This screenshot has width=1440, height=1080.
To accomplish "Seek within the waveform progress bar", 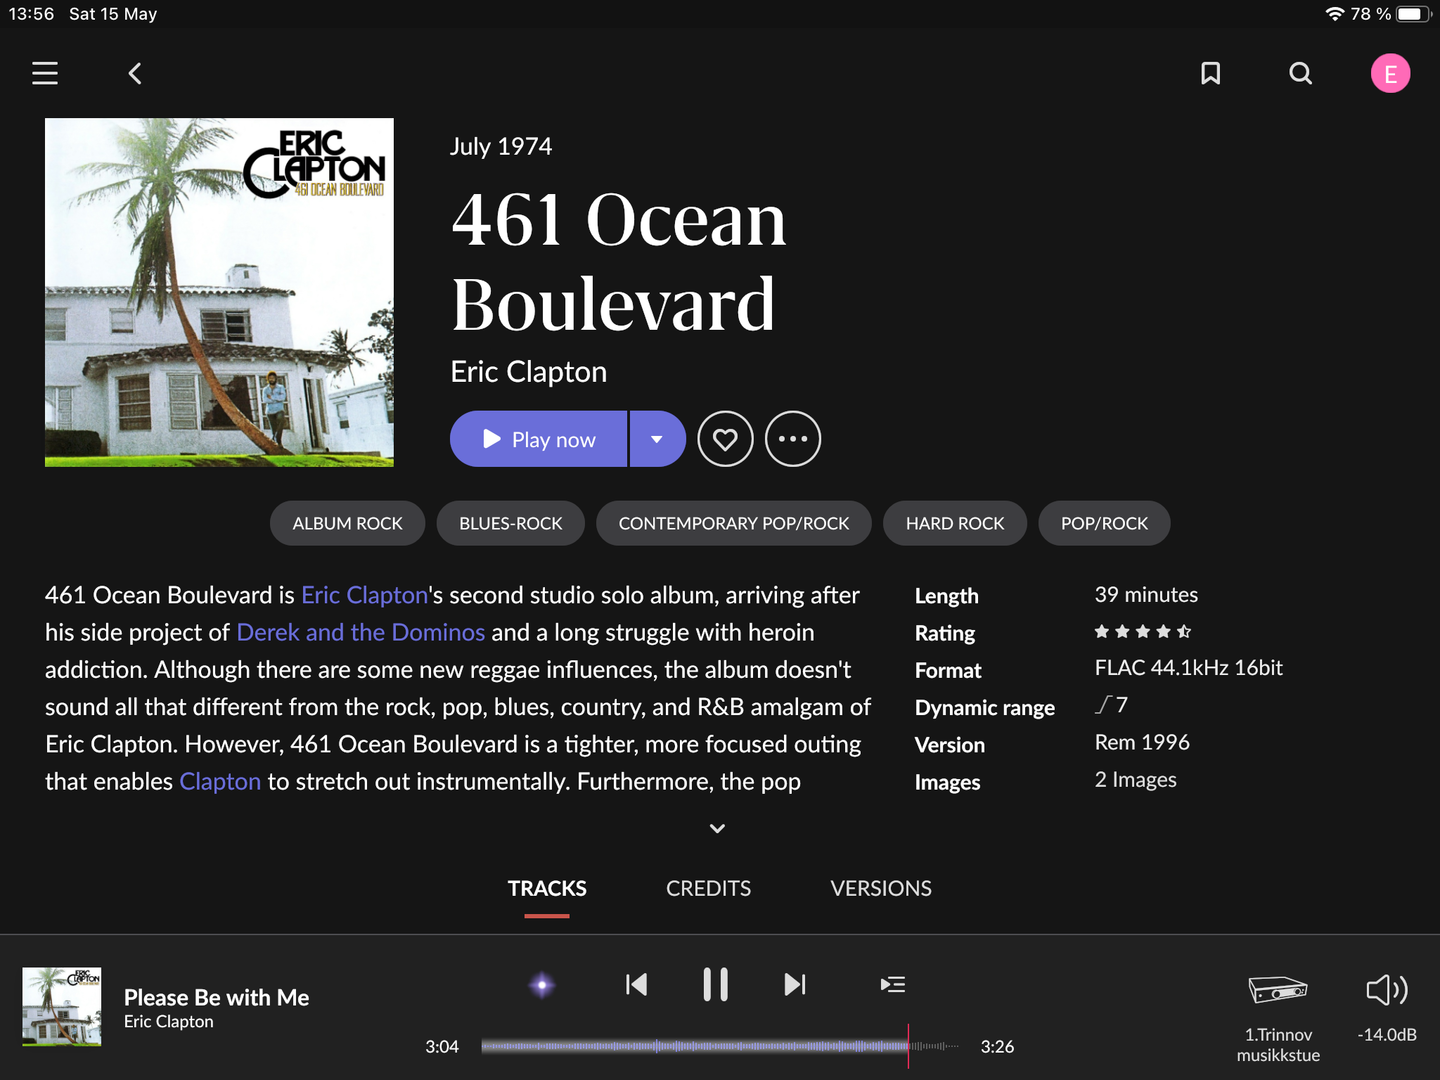I will 720,1046.
